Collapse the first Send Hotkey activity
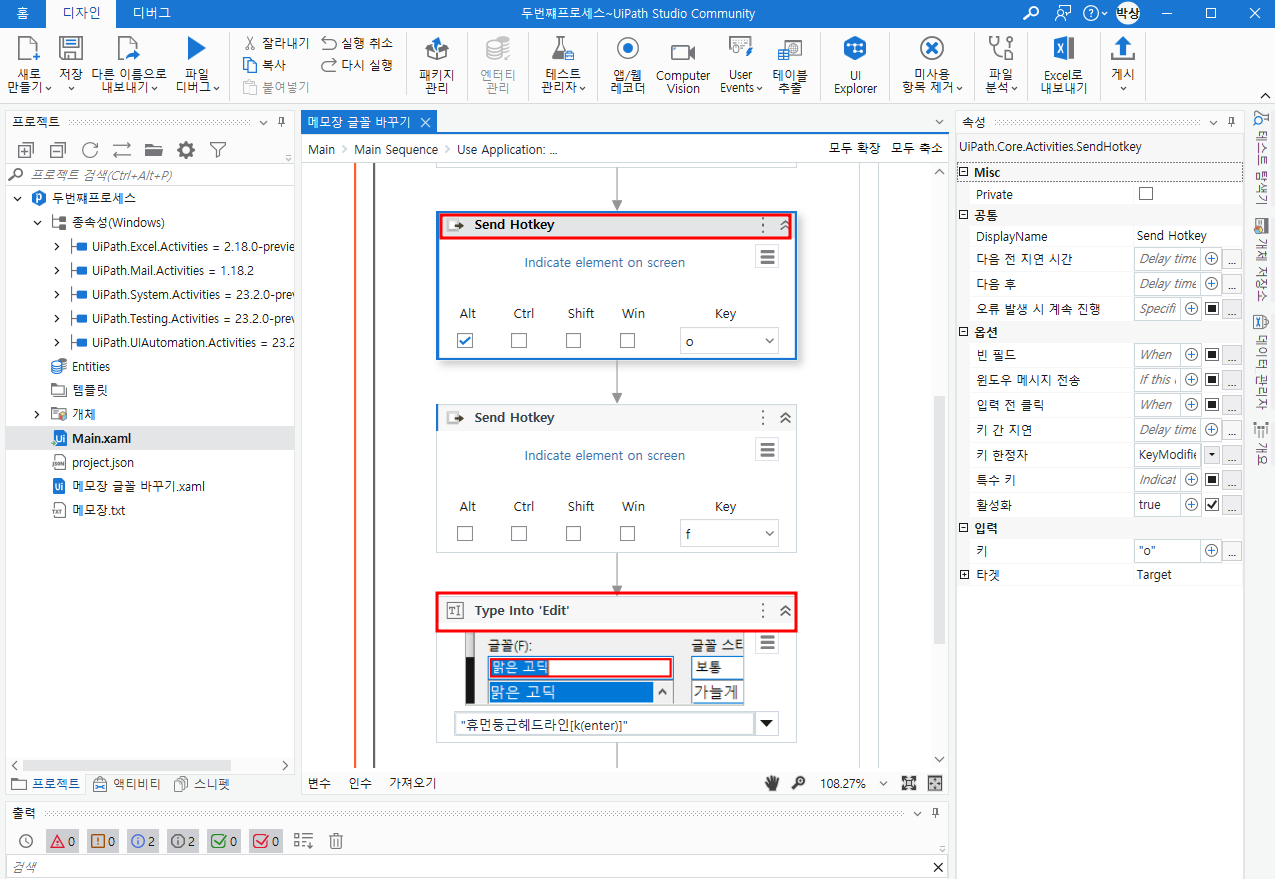The image size is (1275, 879). (x=785, y=225)
